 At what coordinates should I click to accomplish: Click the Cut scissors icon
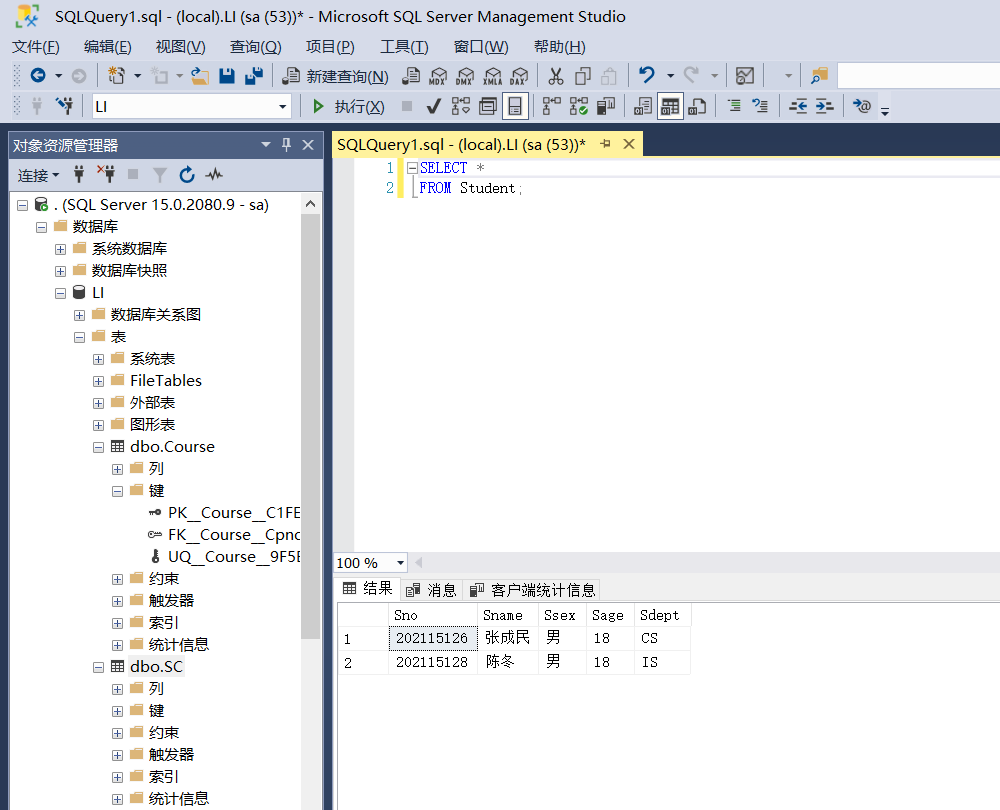point(556,76)
